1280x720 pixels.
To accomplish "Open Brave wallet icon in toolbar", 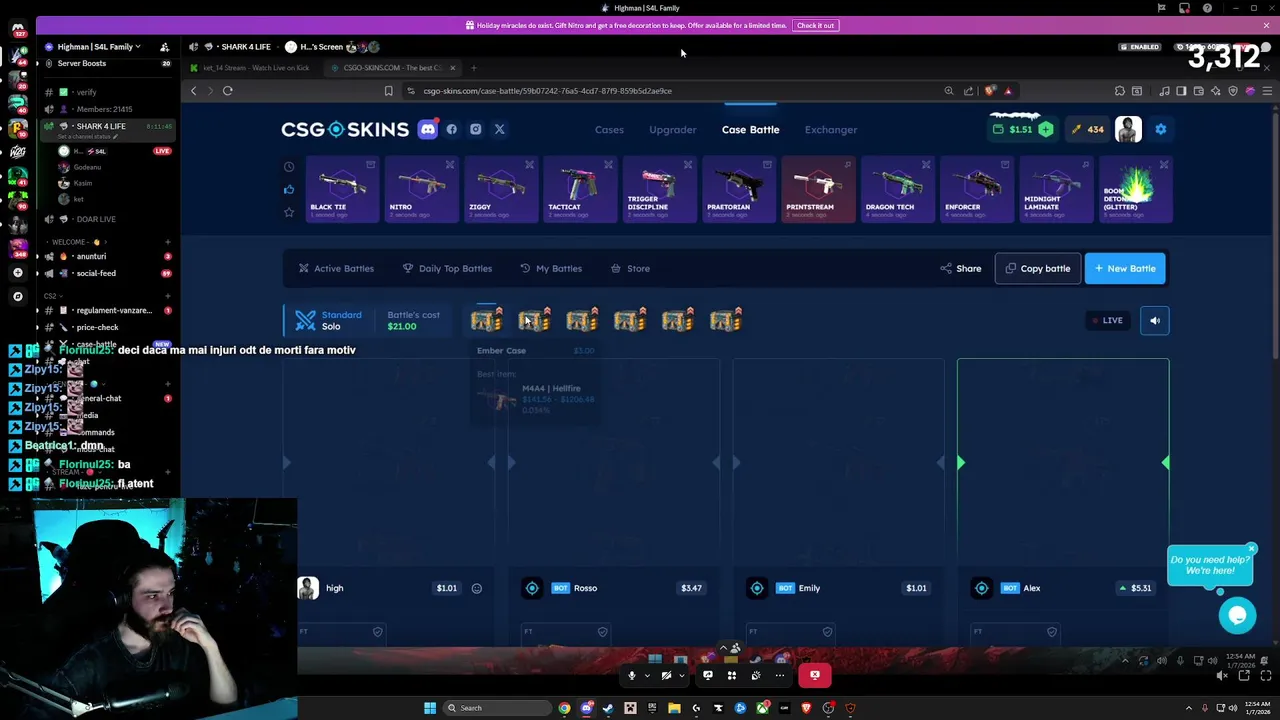I will 1198,91.
